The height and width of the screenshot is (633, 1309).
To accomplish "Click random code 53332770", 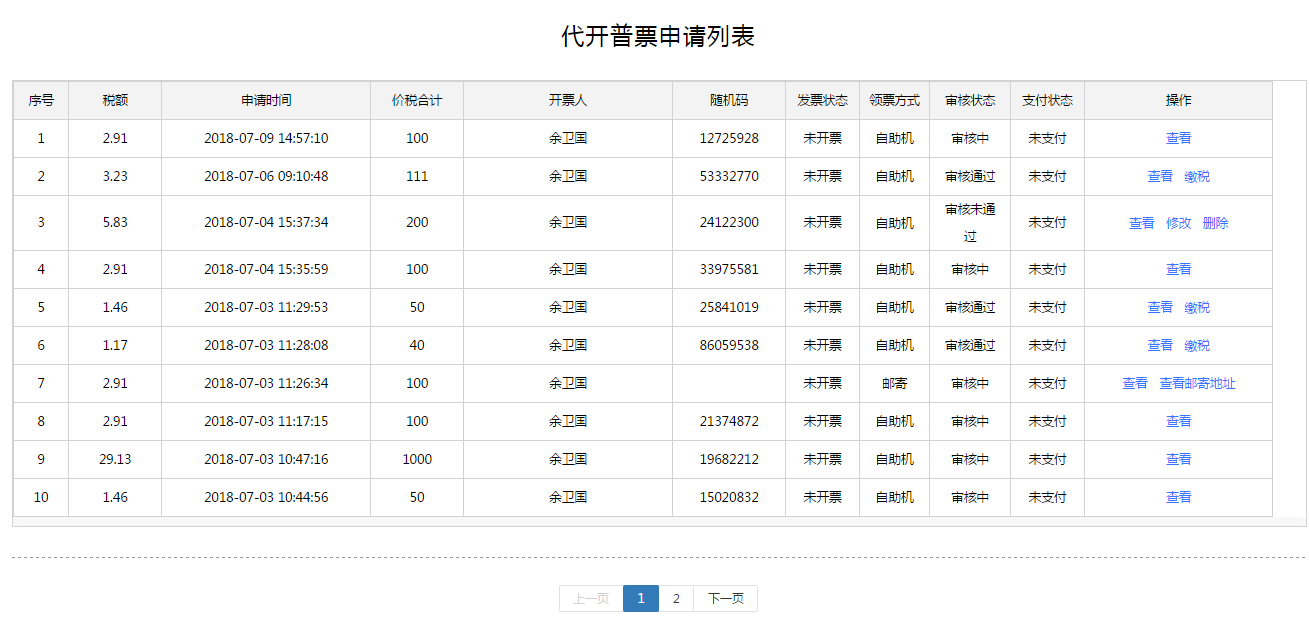I will coord(729,176).
